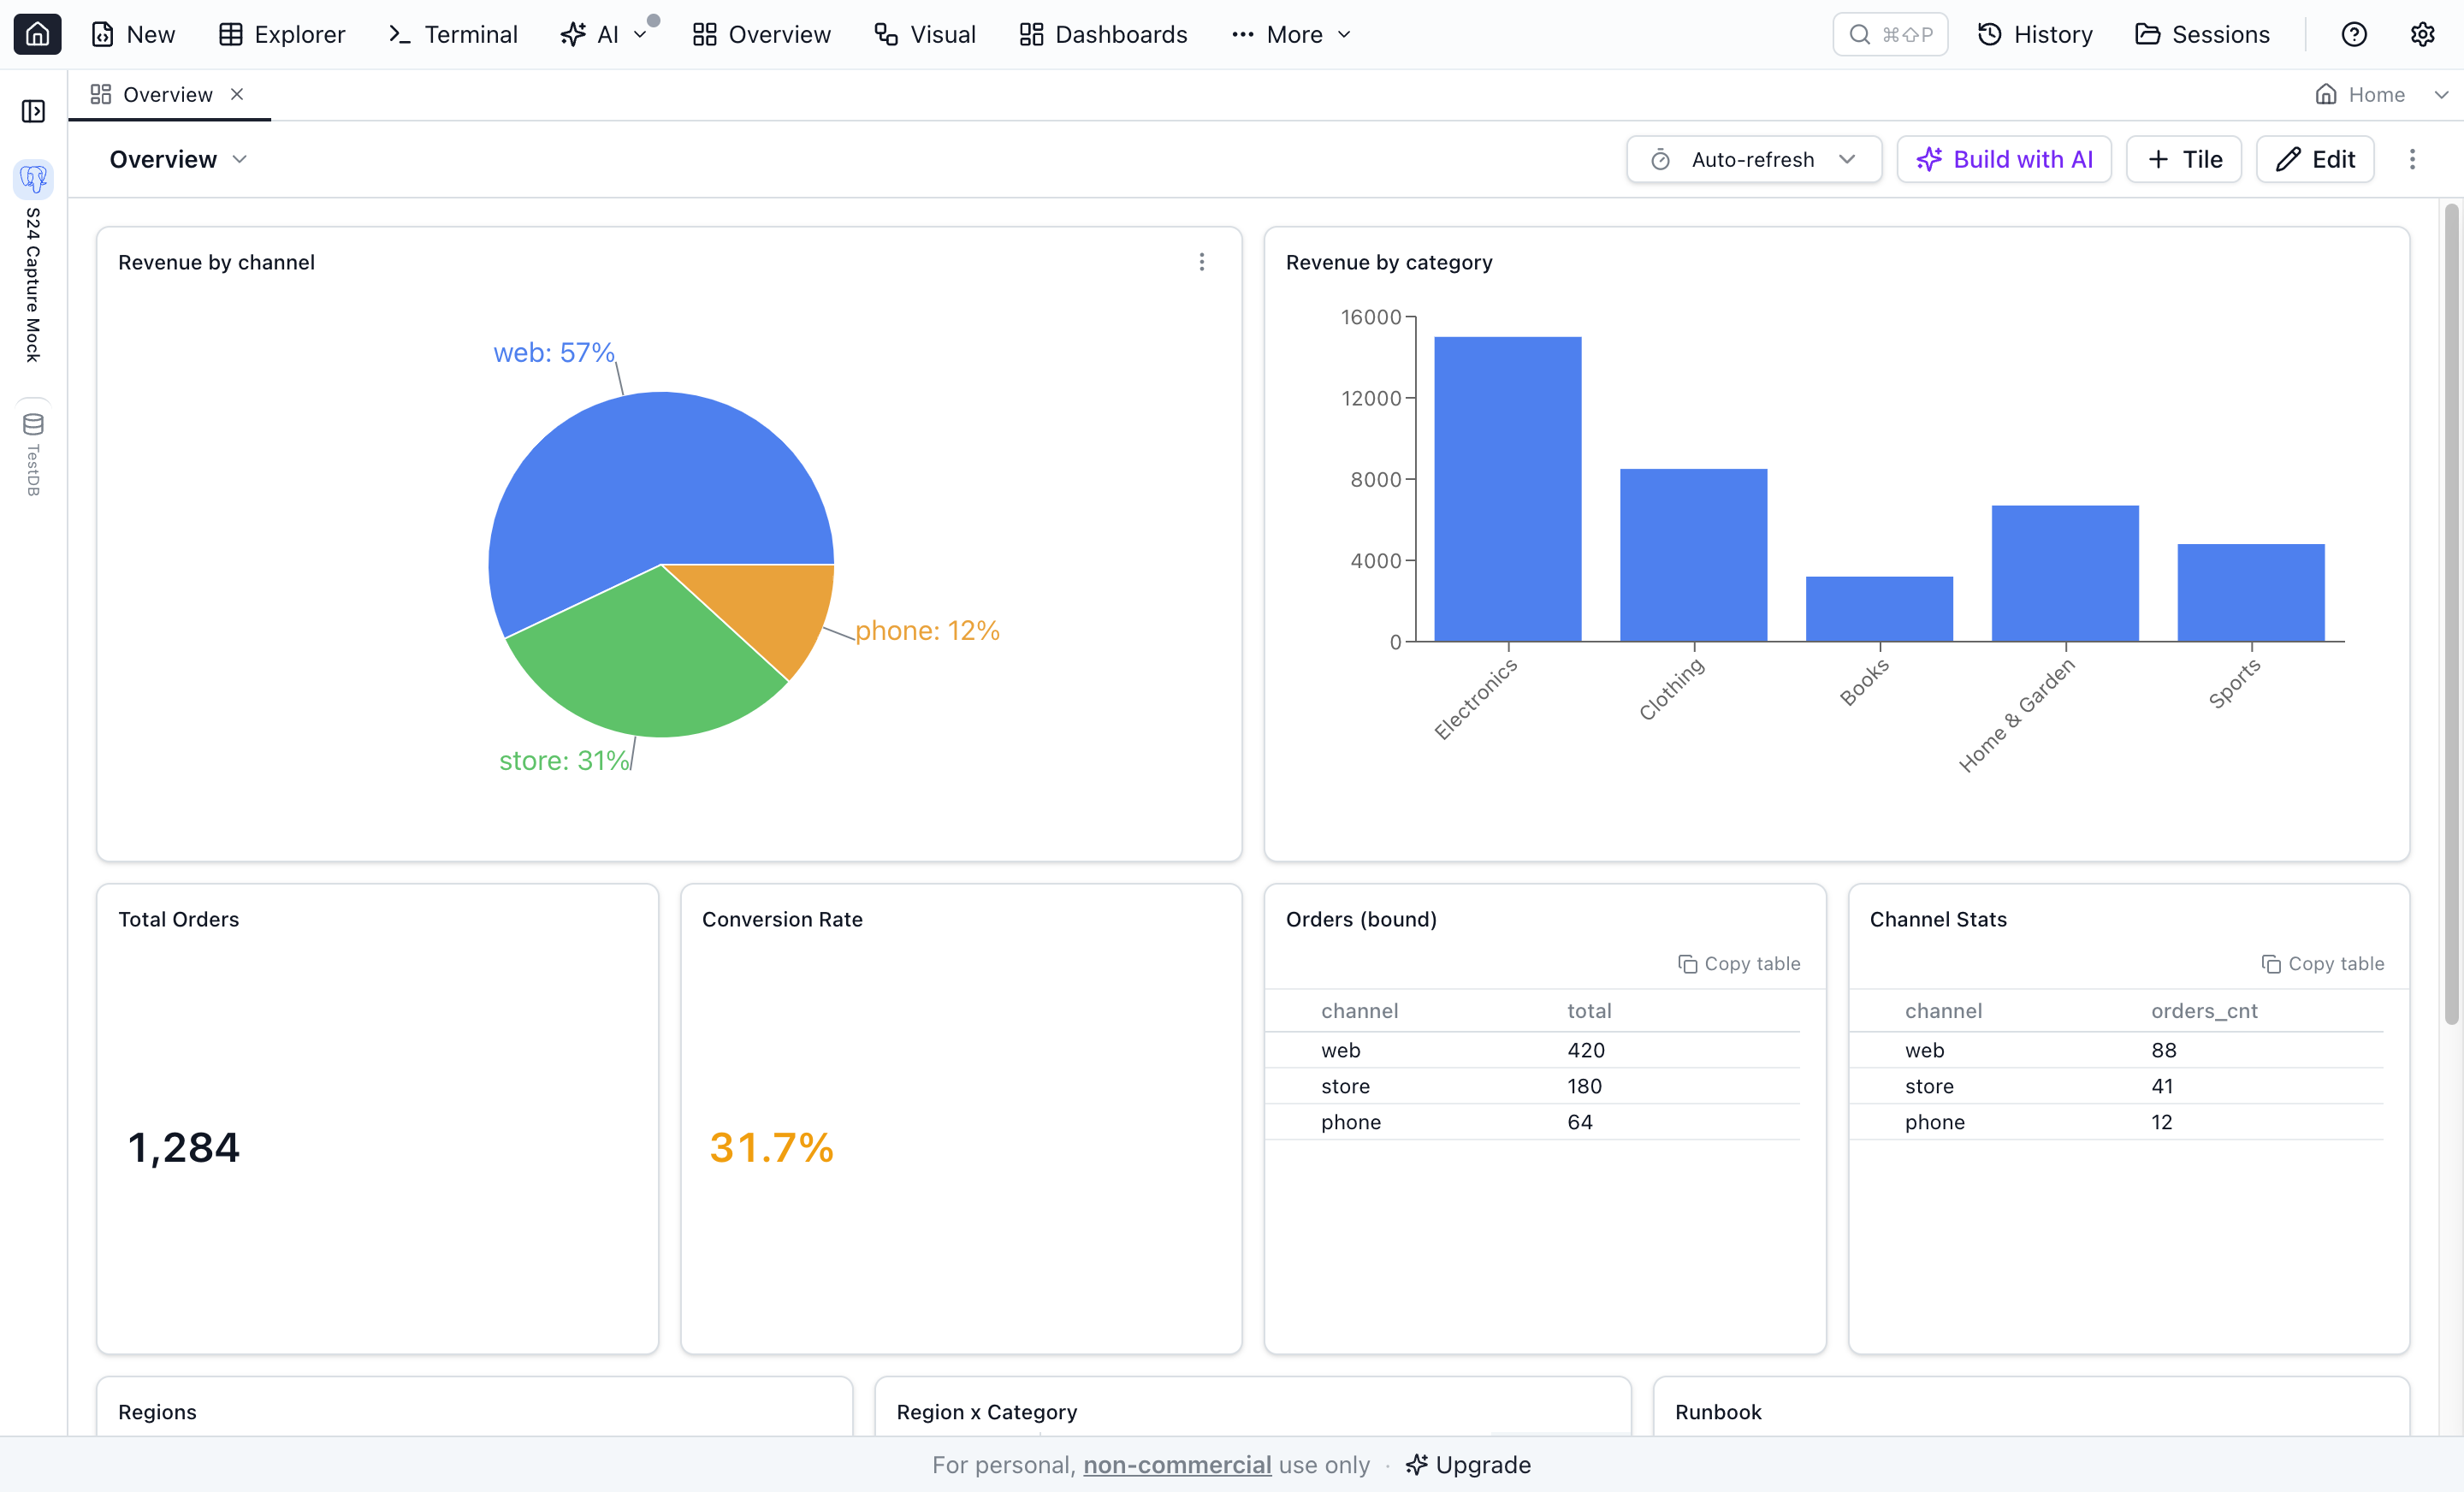Copy table in Orders (bound) tile
2464x1492 pixels.
(1739, 963)
